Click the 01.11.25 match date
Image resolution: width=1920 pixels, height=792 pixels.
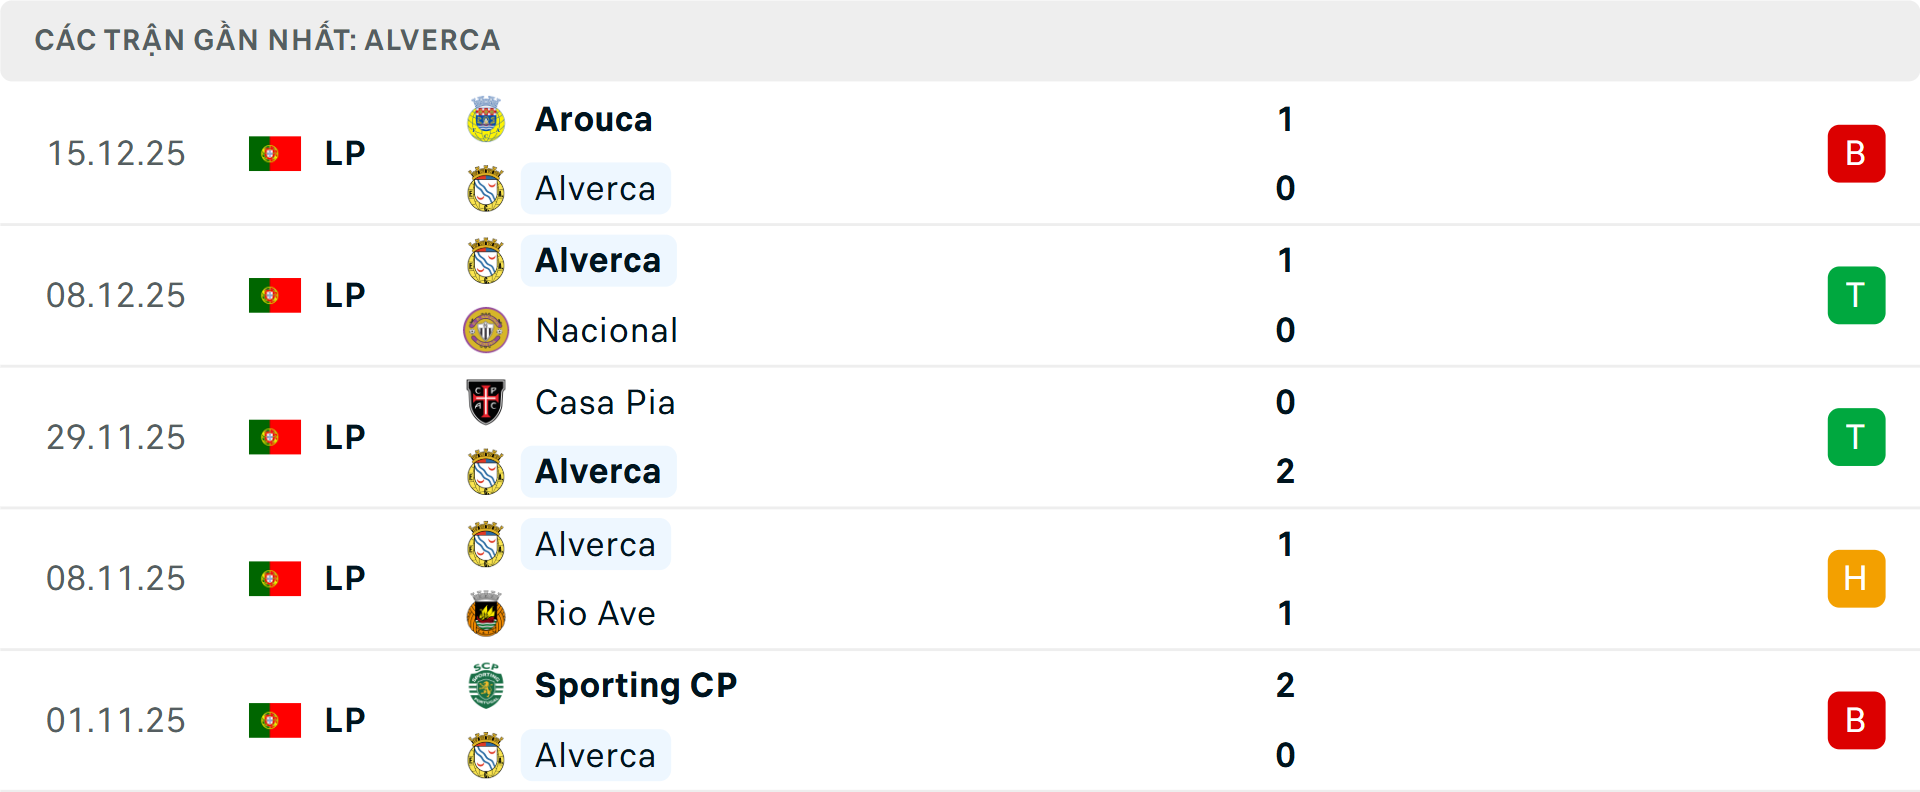pyautogui.click(x=116, y=720)
